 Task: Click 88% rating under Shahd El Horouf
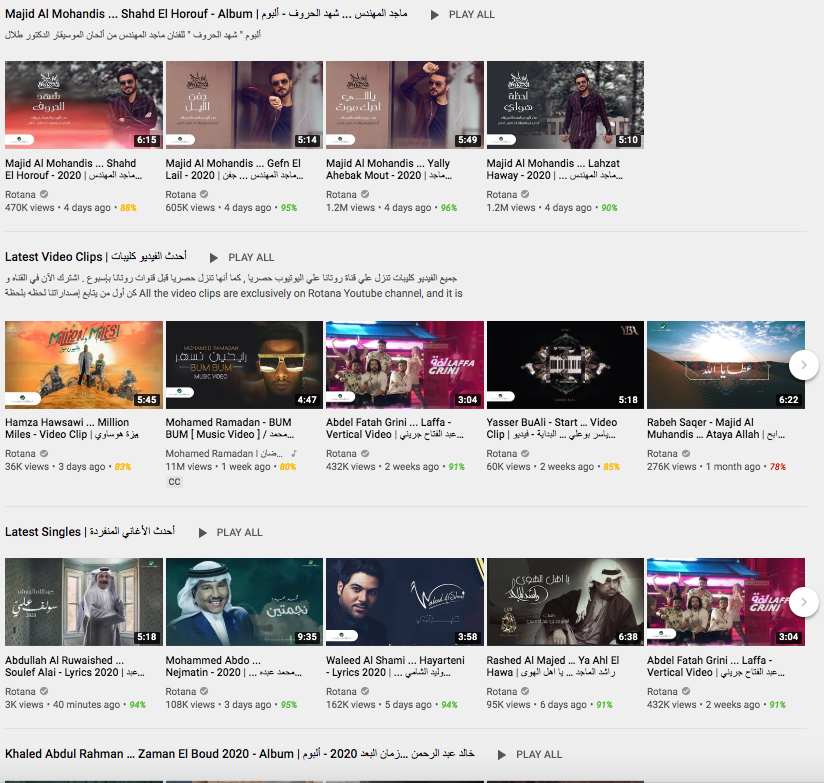coord(128,208)
